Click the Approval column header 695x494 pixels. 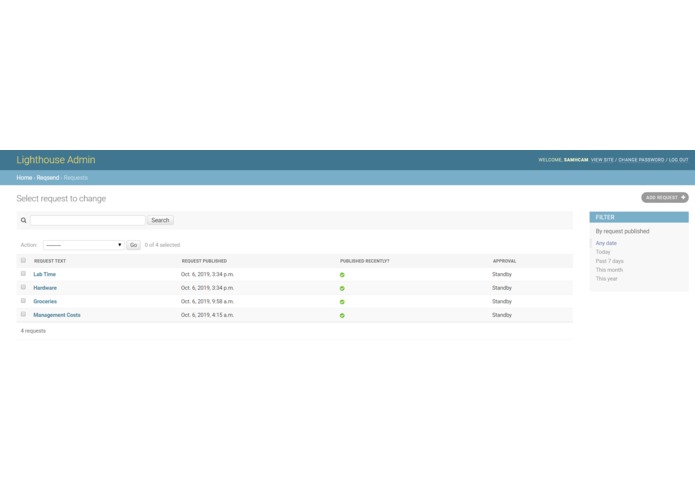(504, 261)
